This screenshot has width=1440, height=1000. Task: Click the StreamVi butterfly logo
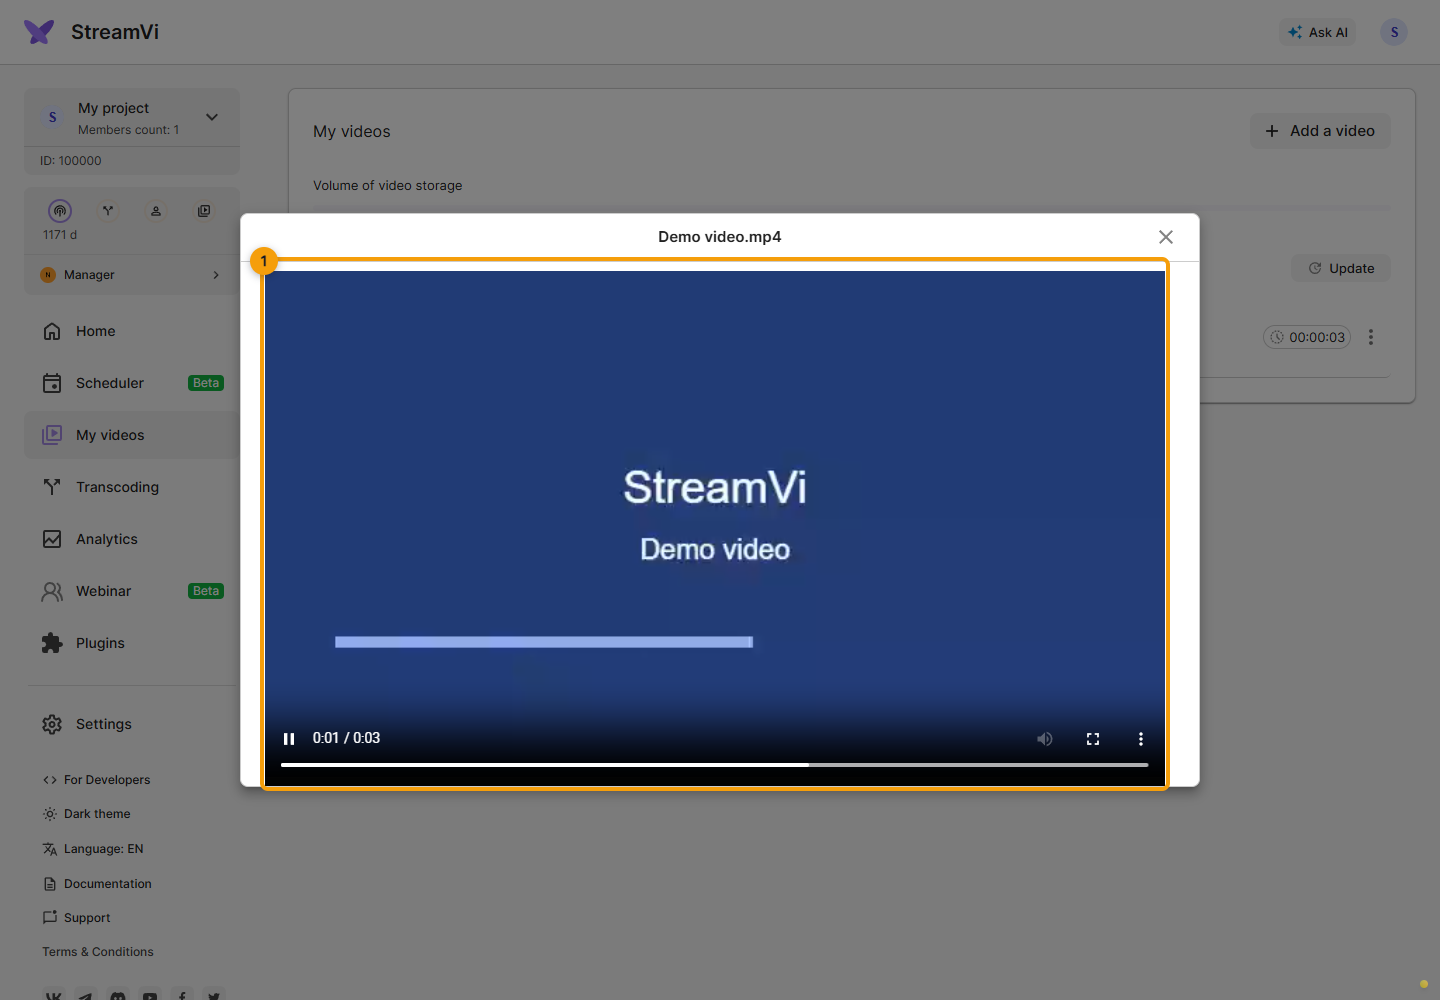click(39, 32)
